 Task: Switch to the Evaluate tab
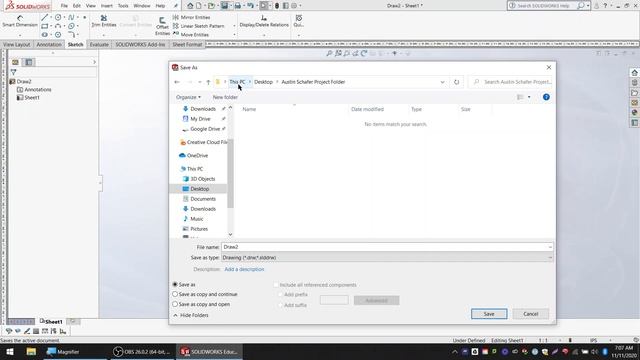coord(99,44)
